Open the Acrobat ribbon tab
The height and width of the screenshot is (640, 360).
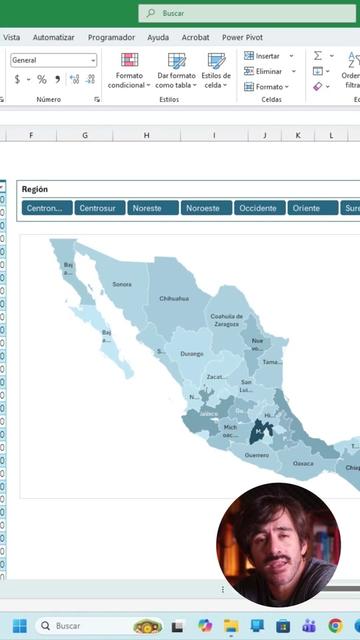click(x=196, y=37)
